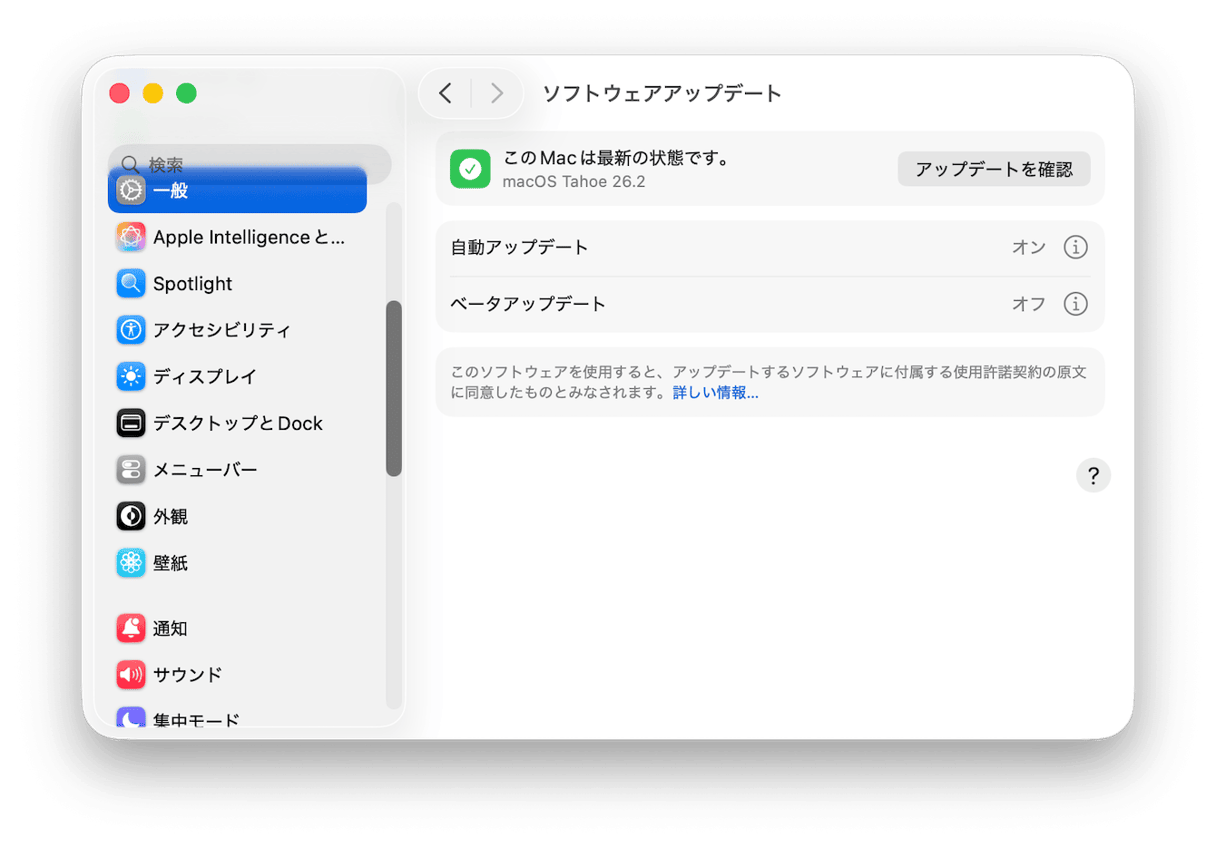Viewport: 1216px width, 847px height.
Task: Open アクセシビリティ settings icon
Action: coord(131,330)
